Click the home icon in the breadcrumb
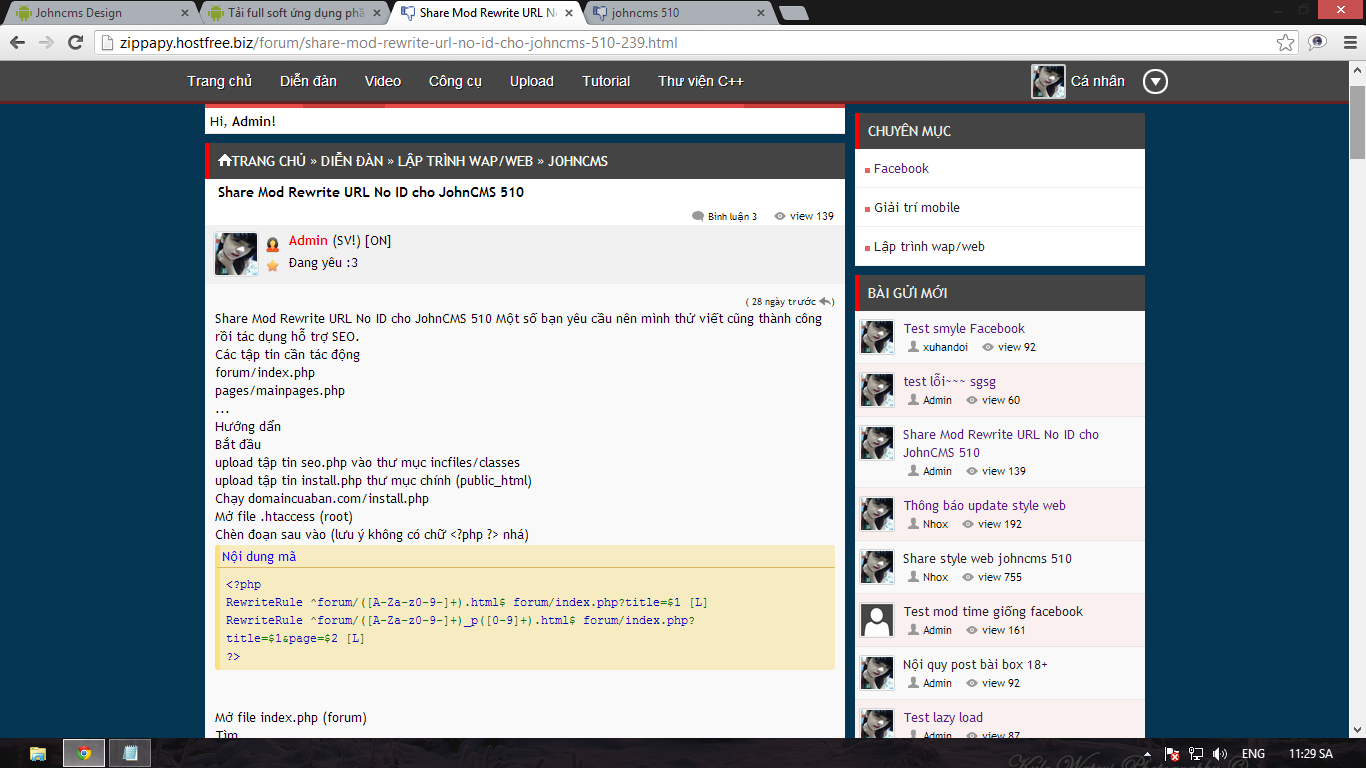 [x=225, y=160]
